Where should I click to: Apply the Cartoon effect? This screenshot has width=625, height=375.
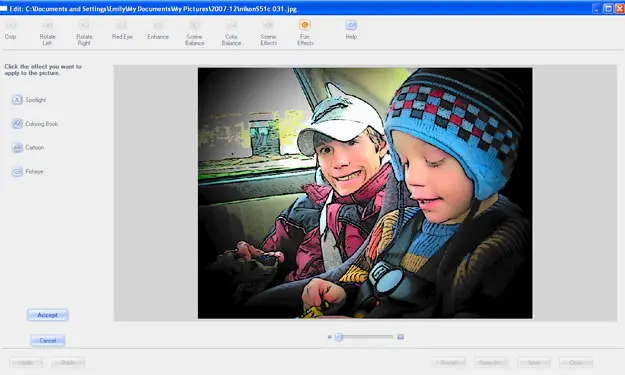[28, 147]
